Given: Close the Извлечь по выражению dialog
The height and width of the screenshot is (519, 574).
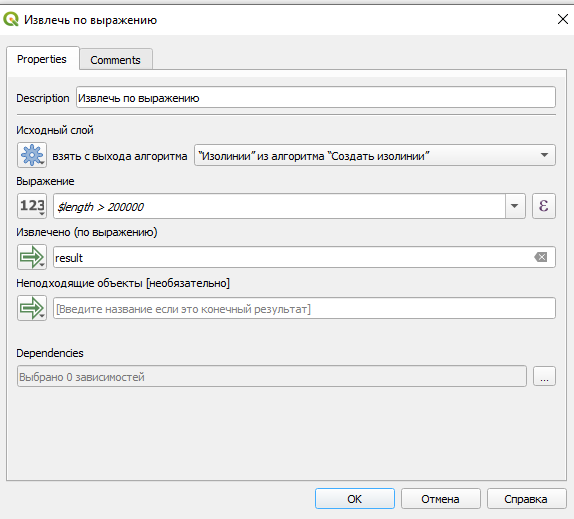Looking at the screenshot, I should click(563, 19).
